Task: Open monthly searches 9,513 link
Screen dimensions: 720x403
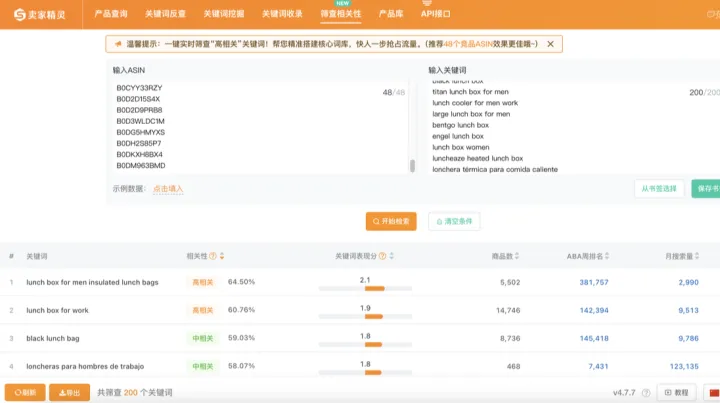Action: [x=688, y=310]
